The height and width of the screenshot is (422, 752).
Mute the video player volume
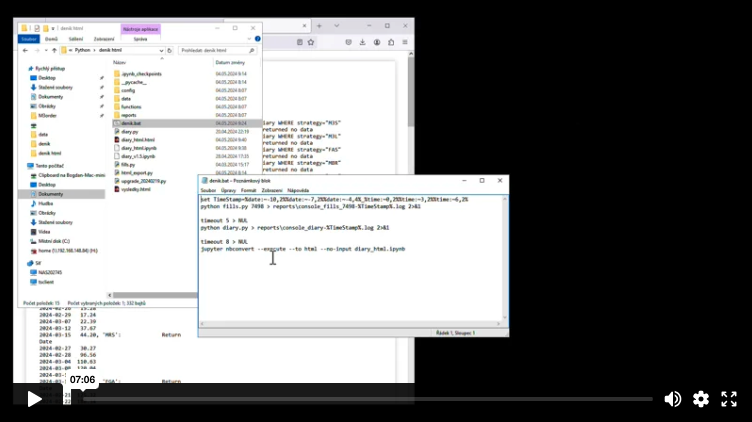[673, 399]
